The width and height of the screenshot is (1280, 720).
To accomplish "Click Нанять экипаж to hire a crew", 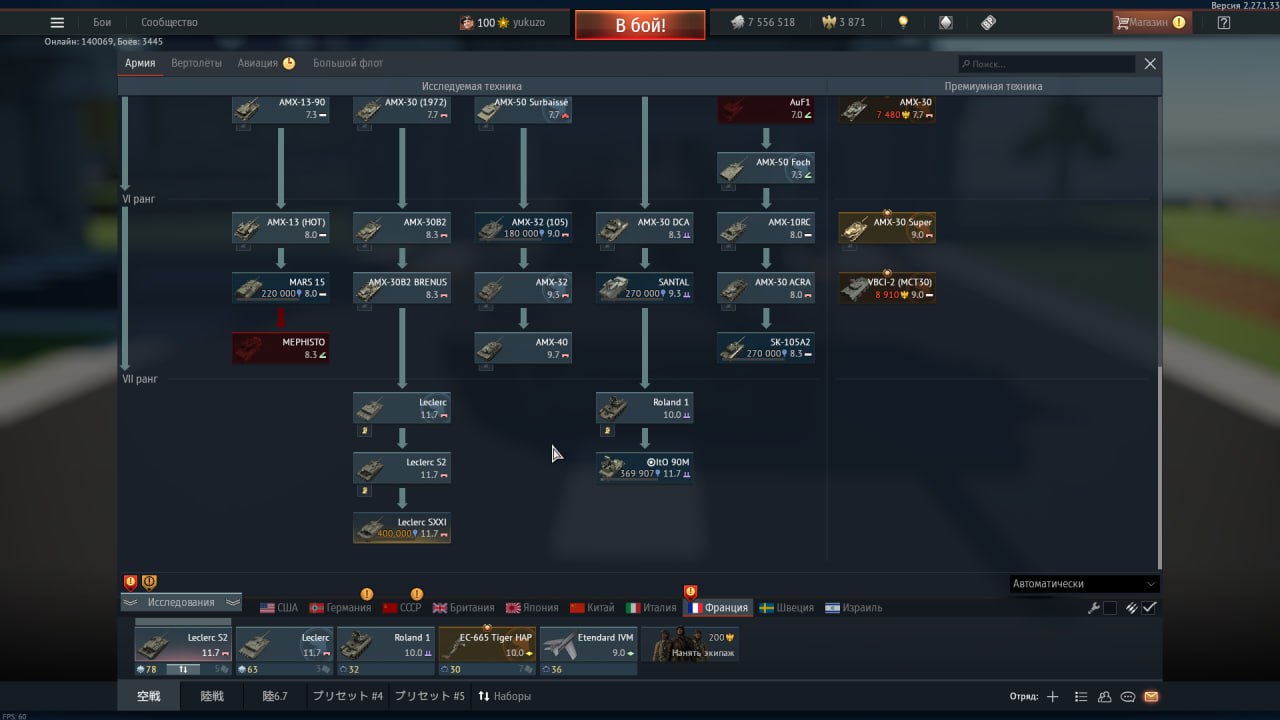I will coord(690,646).
